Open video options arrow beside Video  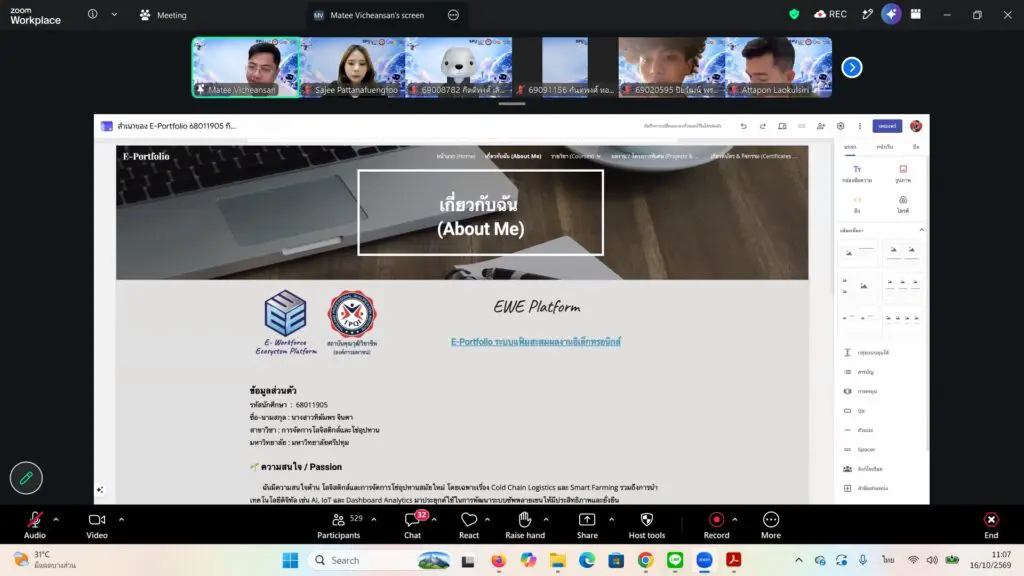[x=121, y=520]
